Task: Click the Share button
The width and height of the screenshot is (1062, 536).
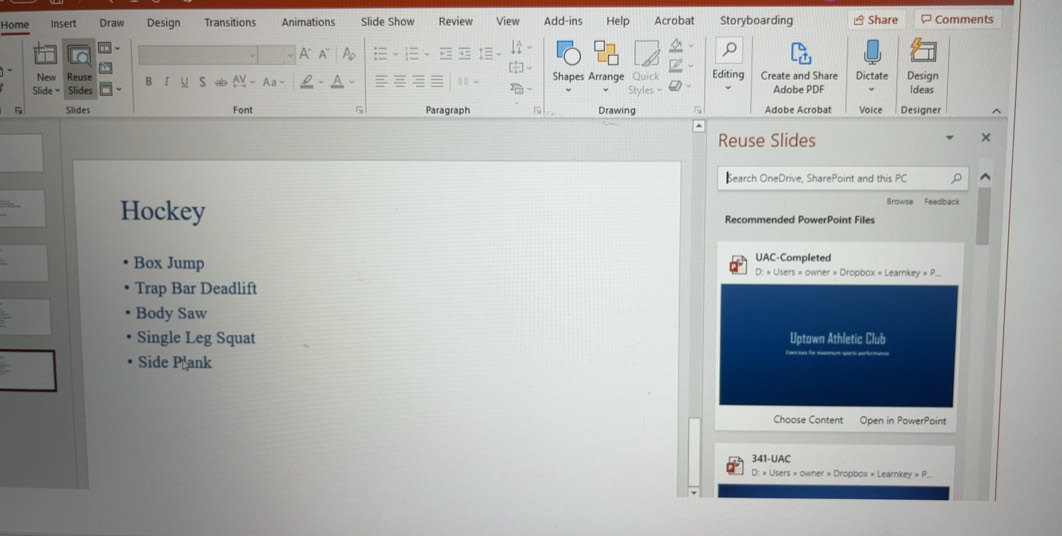Action: pos(875,20)
